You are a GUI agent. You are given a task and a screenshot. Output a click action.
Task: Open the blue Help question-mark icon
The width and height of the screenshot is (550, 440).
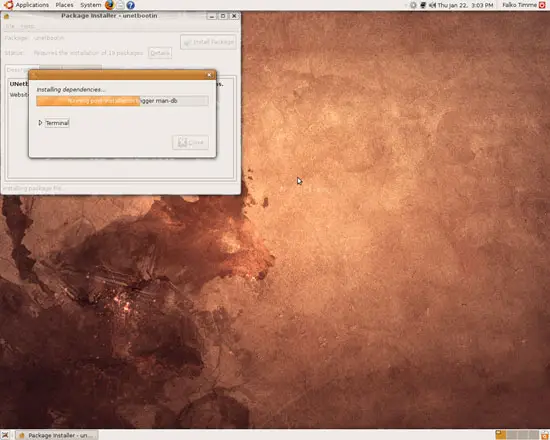(130, 5)
